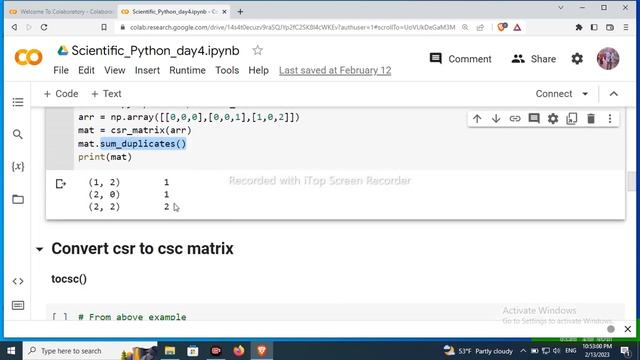Open the Help menu
The image size is (640, 360).
tap(258, 70)
